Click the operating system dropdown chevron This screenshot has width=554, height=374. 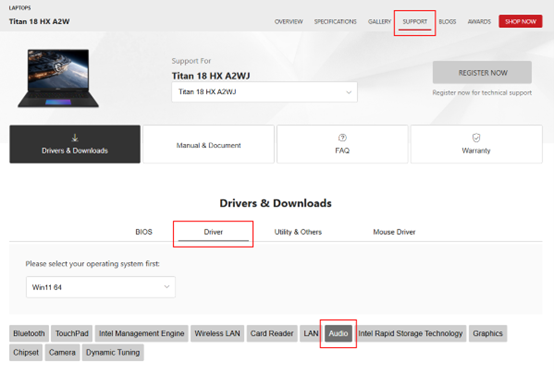(166, 287)
